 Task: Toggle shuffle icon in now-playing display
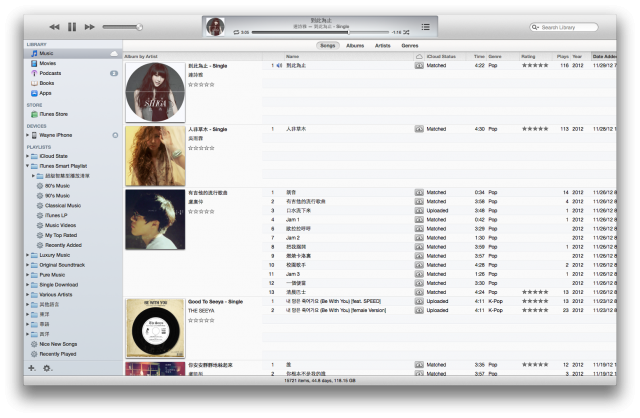coord(407,32)
